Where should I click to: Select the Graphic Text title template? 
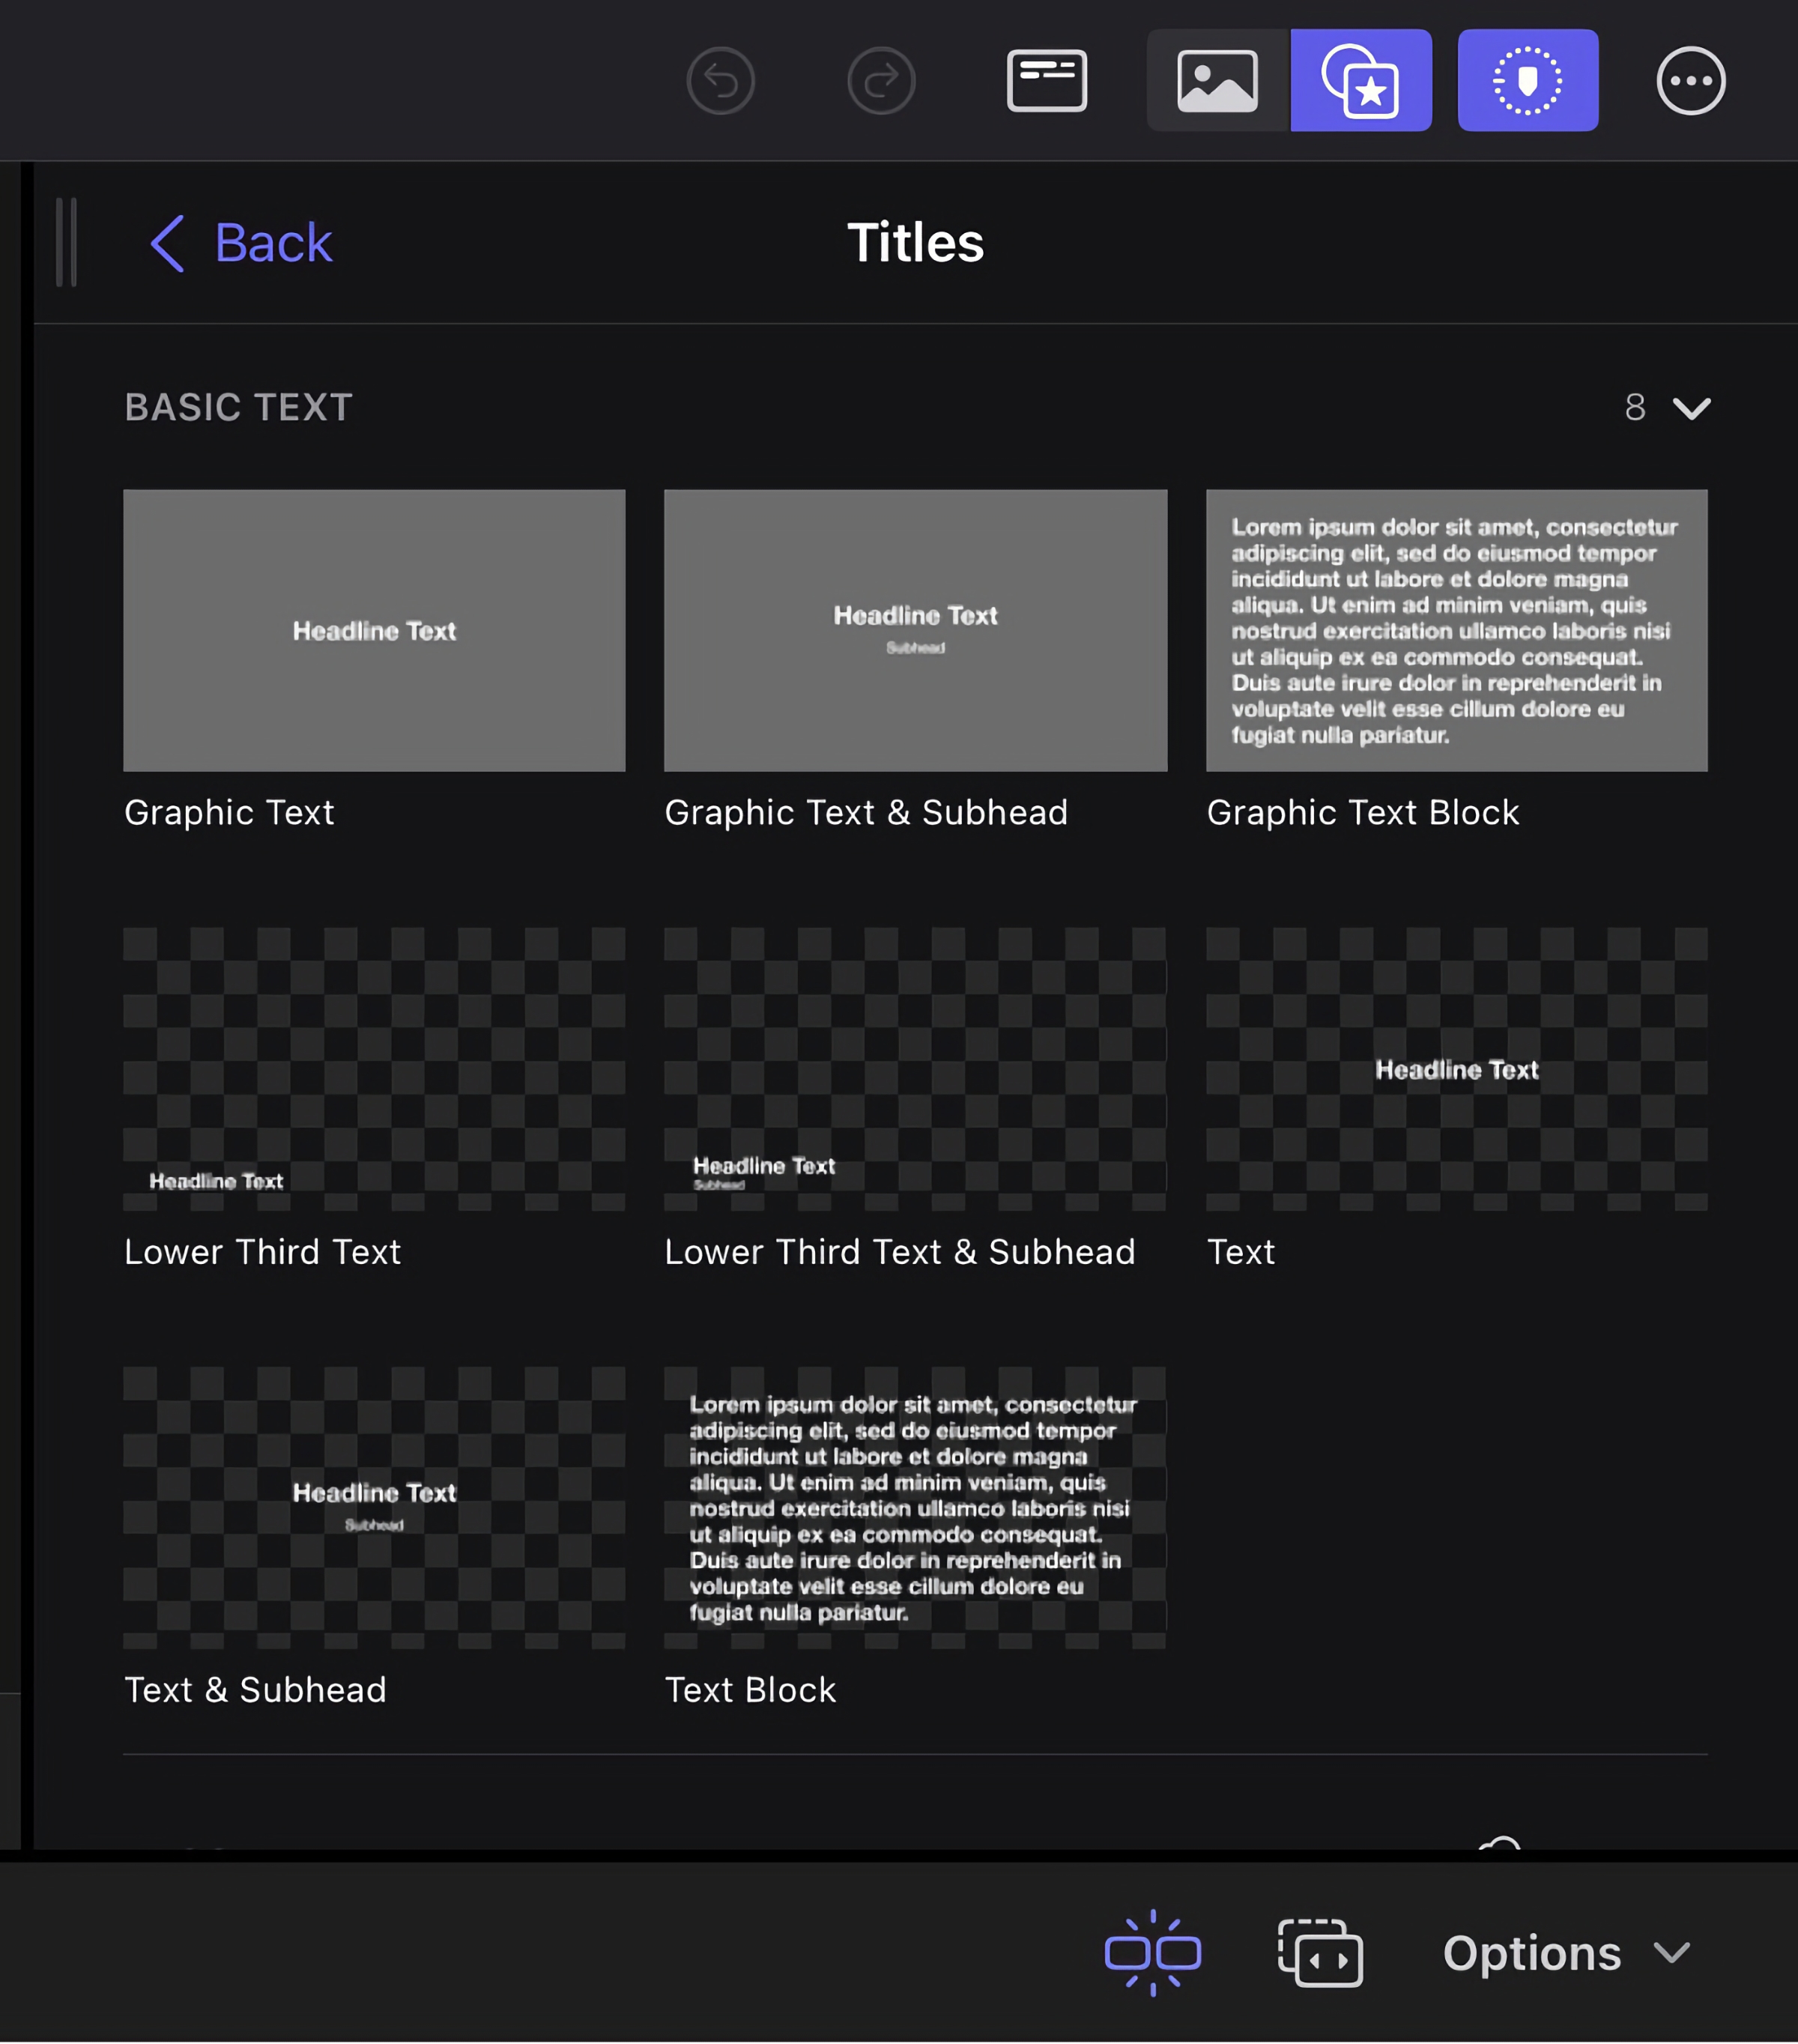coord(373,630)
